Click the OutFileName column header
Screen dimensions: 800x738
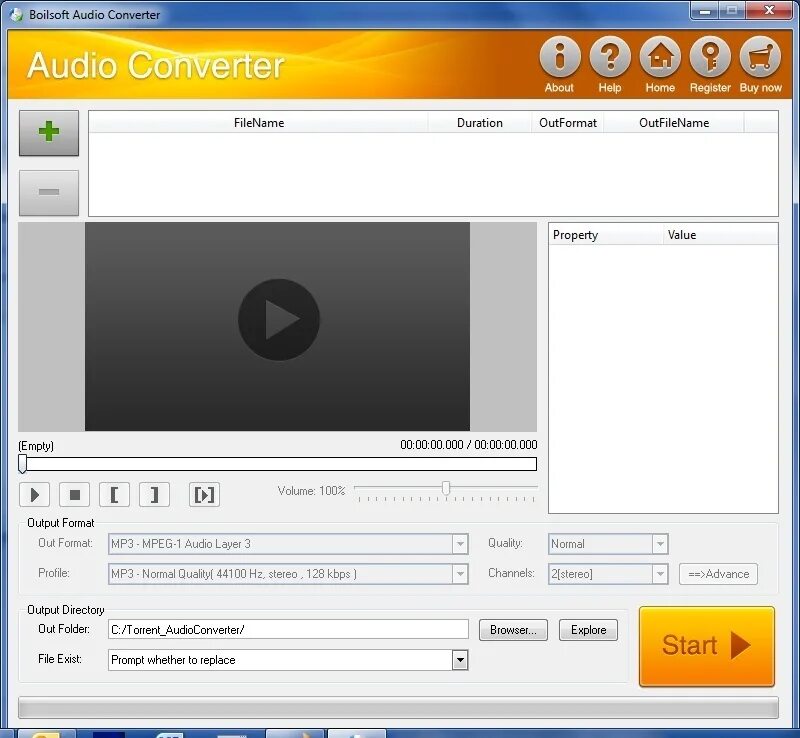674,122
